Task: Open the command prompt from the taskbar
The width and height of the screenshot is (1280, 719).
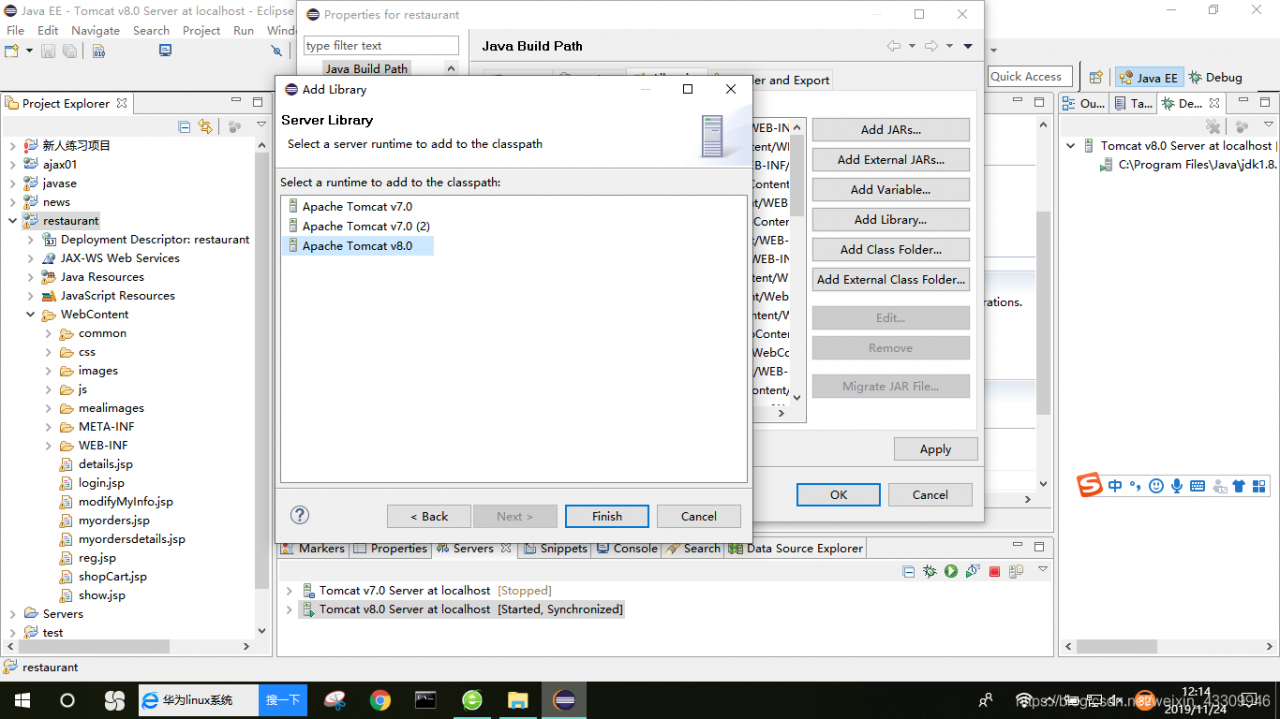Action: (426, 700)
